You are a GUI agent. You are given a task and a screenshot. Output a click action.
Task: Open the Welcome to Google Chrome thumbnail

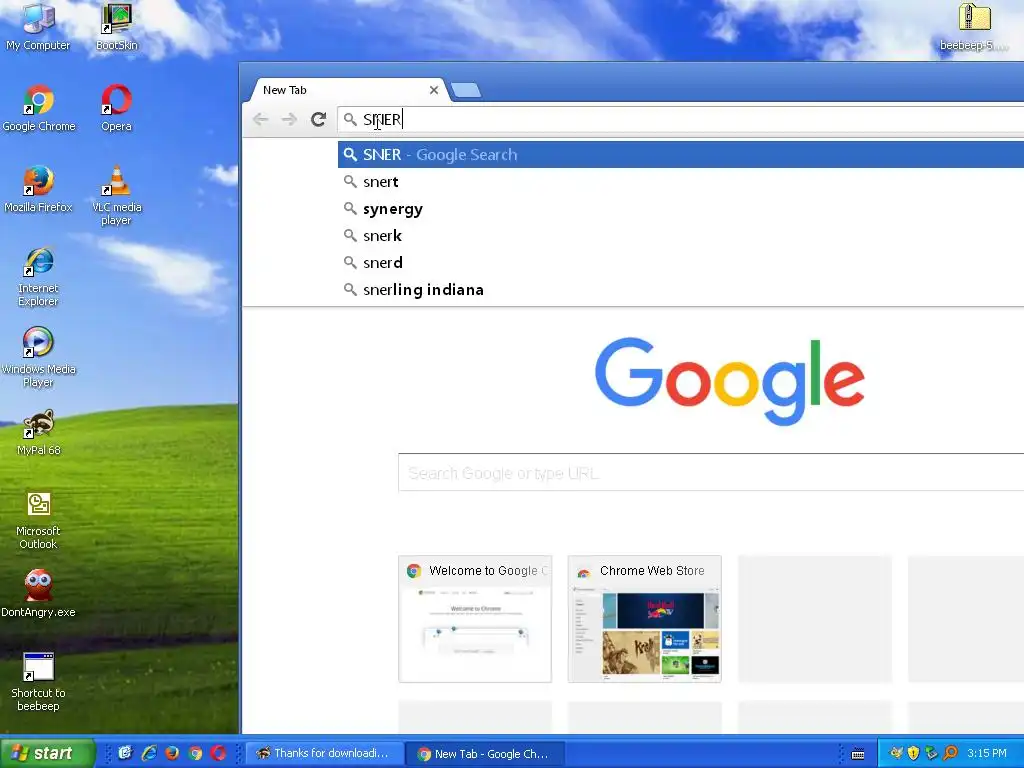(x=475, y=619)
